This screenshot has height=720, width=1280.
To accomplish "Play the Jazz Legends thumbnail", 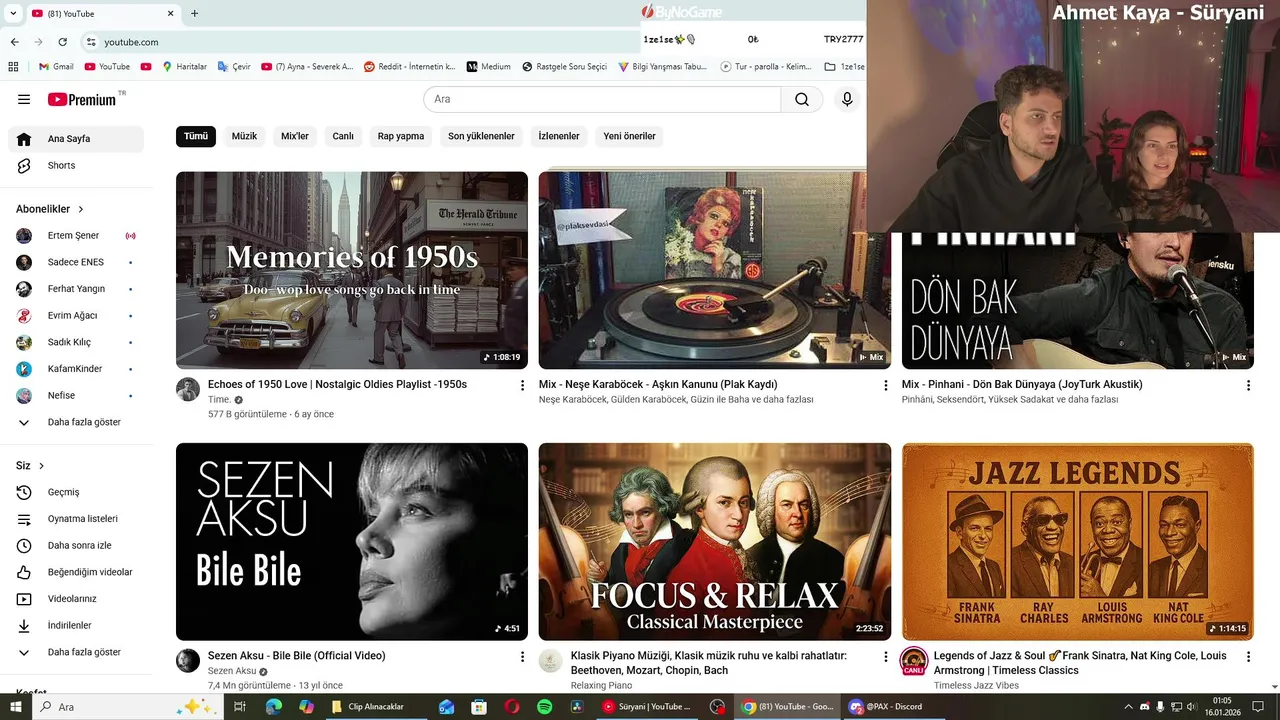I will (1078, 541).
